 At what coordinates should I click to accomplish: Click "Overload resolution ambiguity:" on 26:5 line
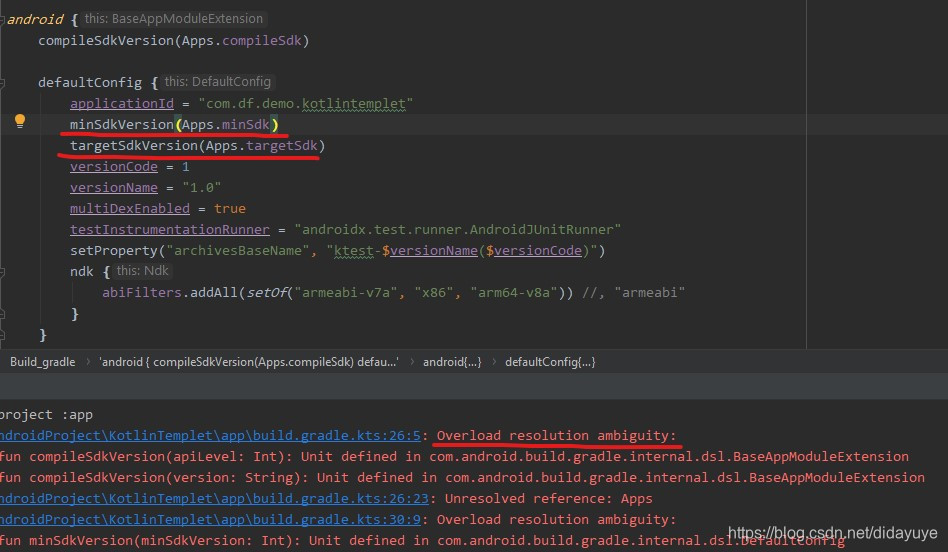[x=556, y=435]
